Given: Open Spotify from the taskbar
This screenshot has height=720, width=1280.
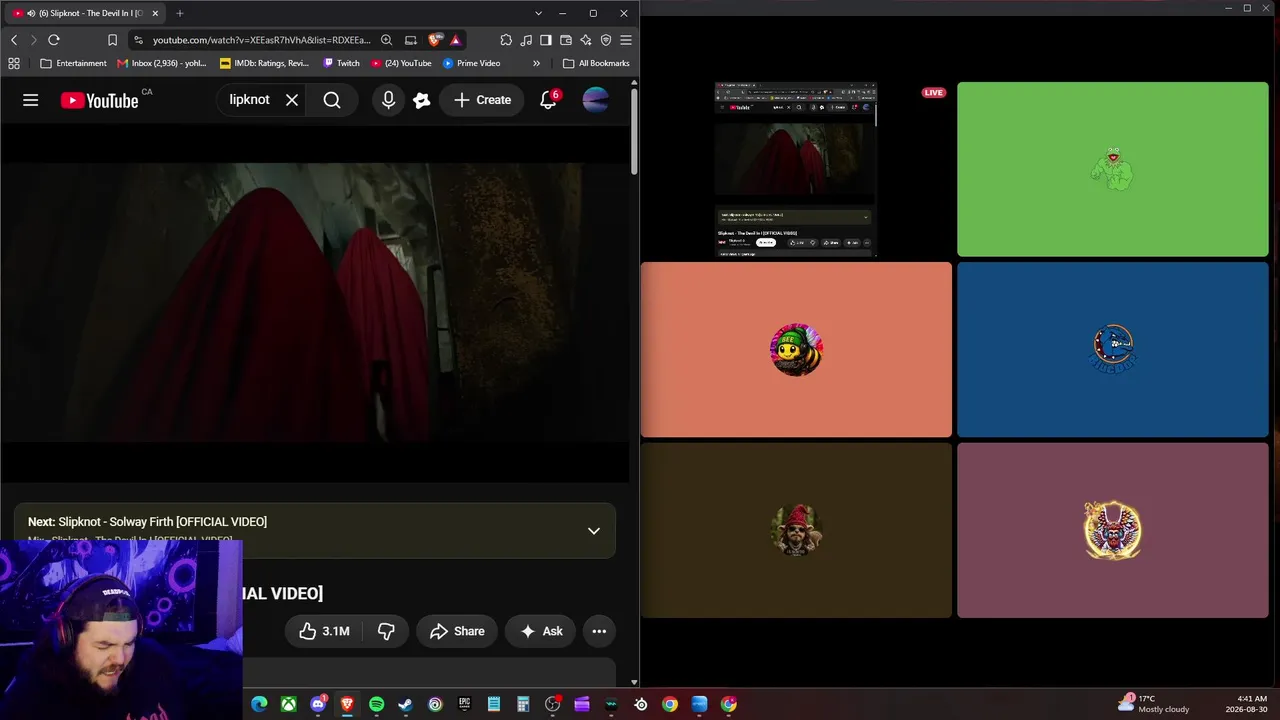Looking at the screenshot, I should [x=376, y=704].
